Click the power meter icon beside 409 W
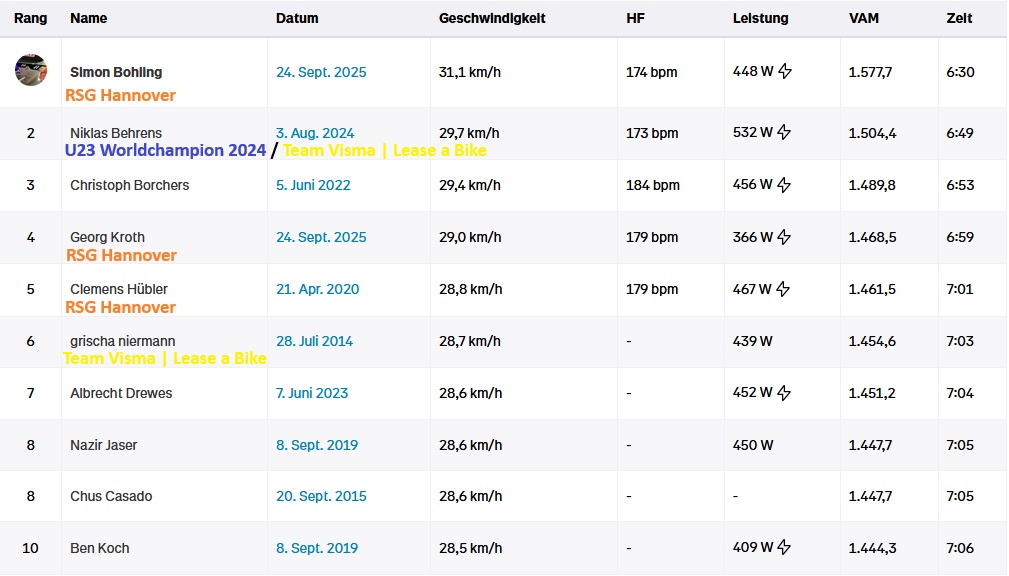The height and width of the screenshot is (576, 1009). click(x=785, y=548)
